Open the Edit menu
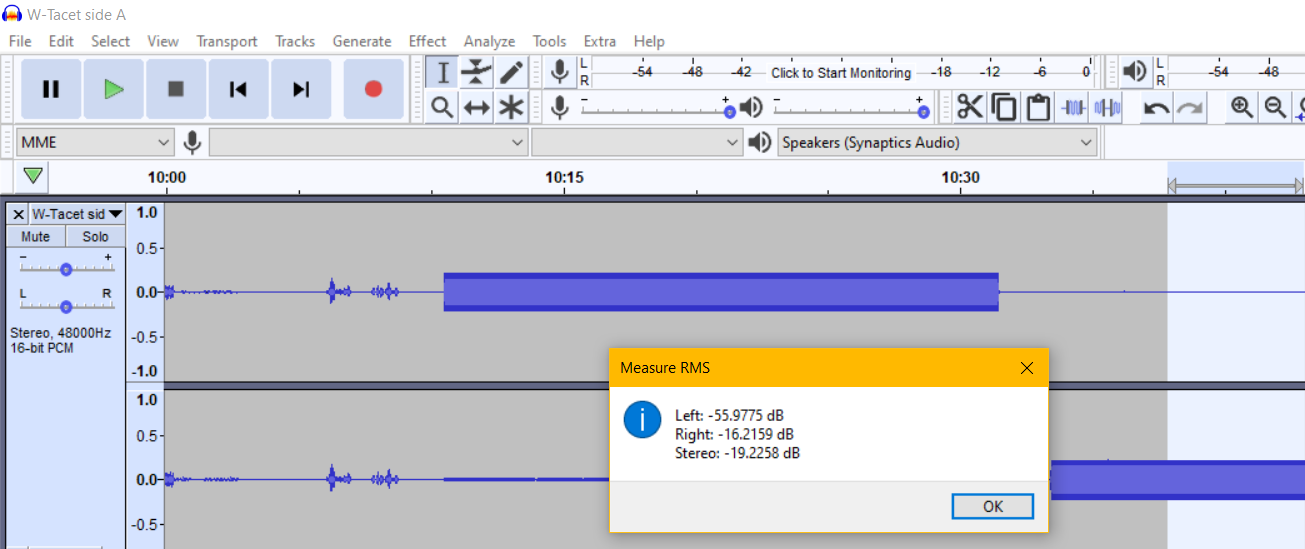1305x549 pixels. tap(61, 41)
